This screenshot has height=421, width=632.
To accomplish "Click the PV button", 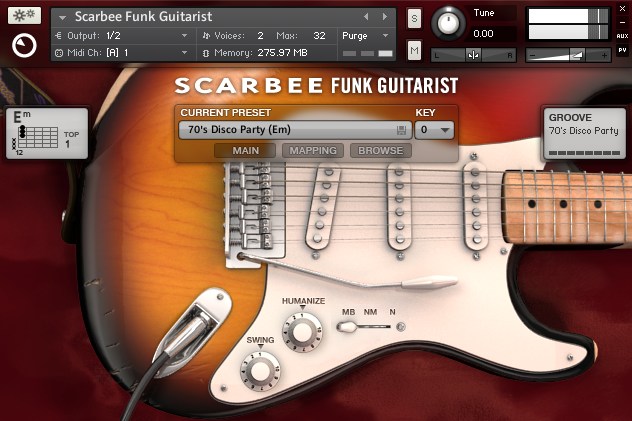I will point(622,51).
